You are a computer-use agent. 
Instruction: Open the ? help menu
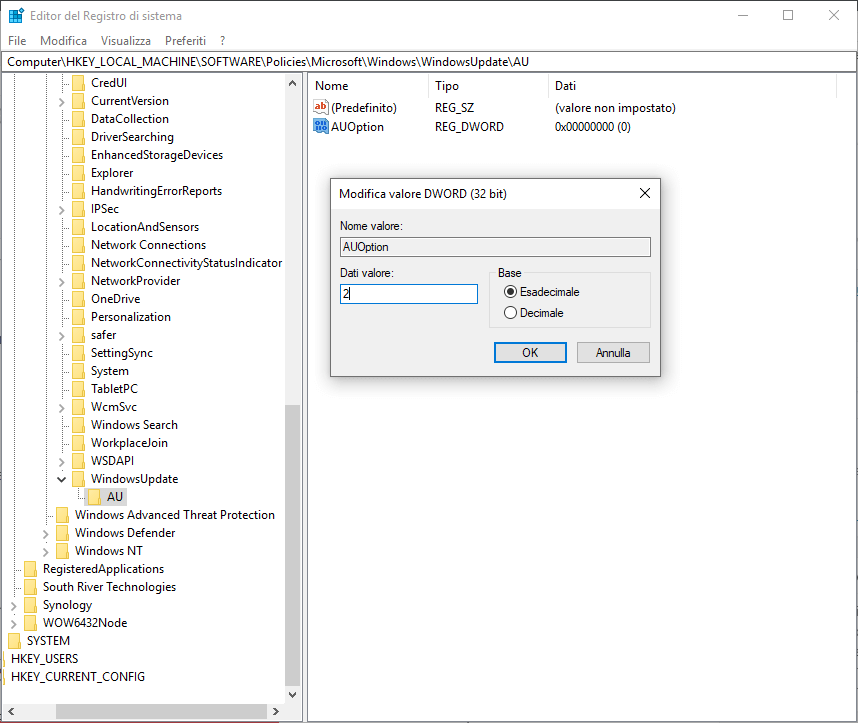(x=222, y=41)
